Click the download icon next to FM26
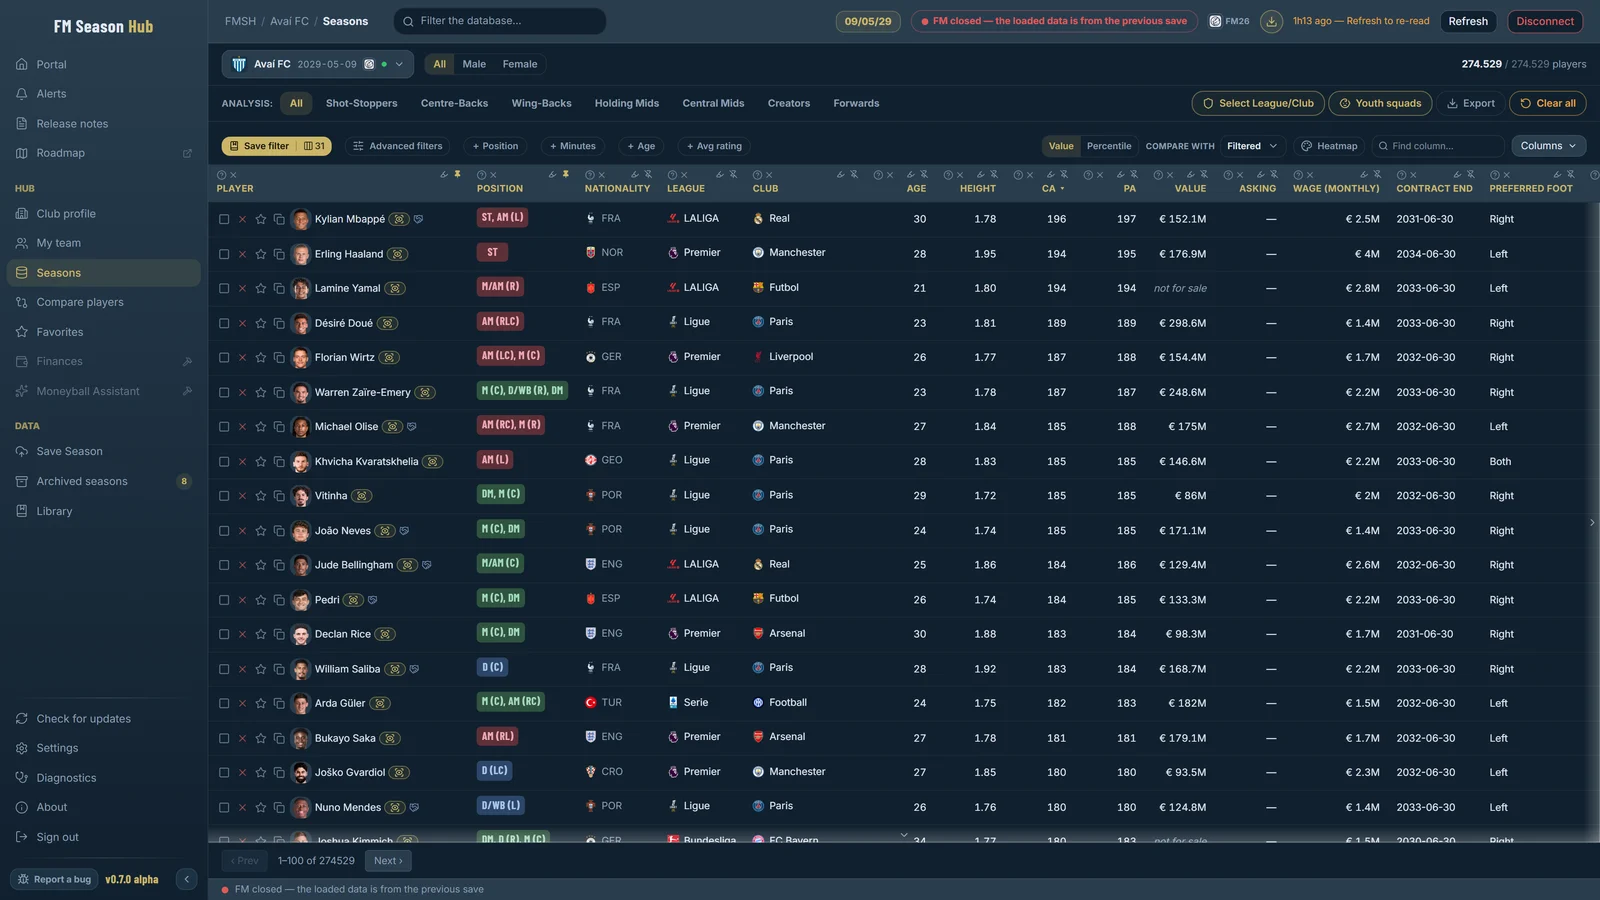The width and height of the screenshot is (1600, 900). tap(1271, 21)
